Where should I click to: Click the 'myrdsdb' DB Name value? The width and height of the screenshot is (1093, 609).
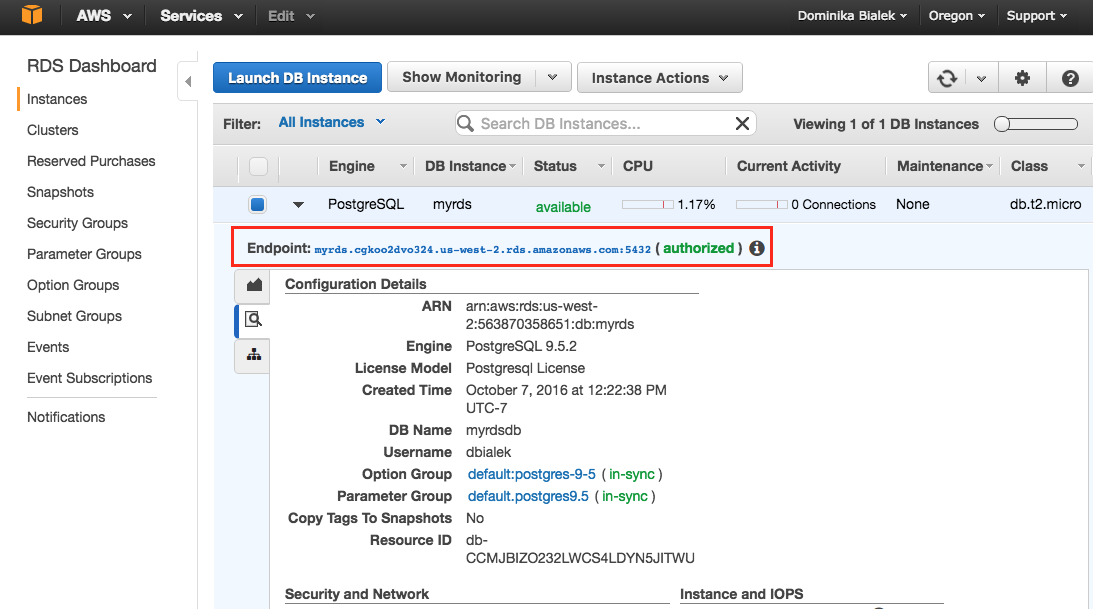pos(494,431)
